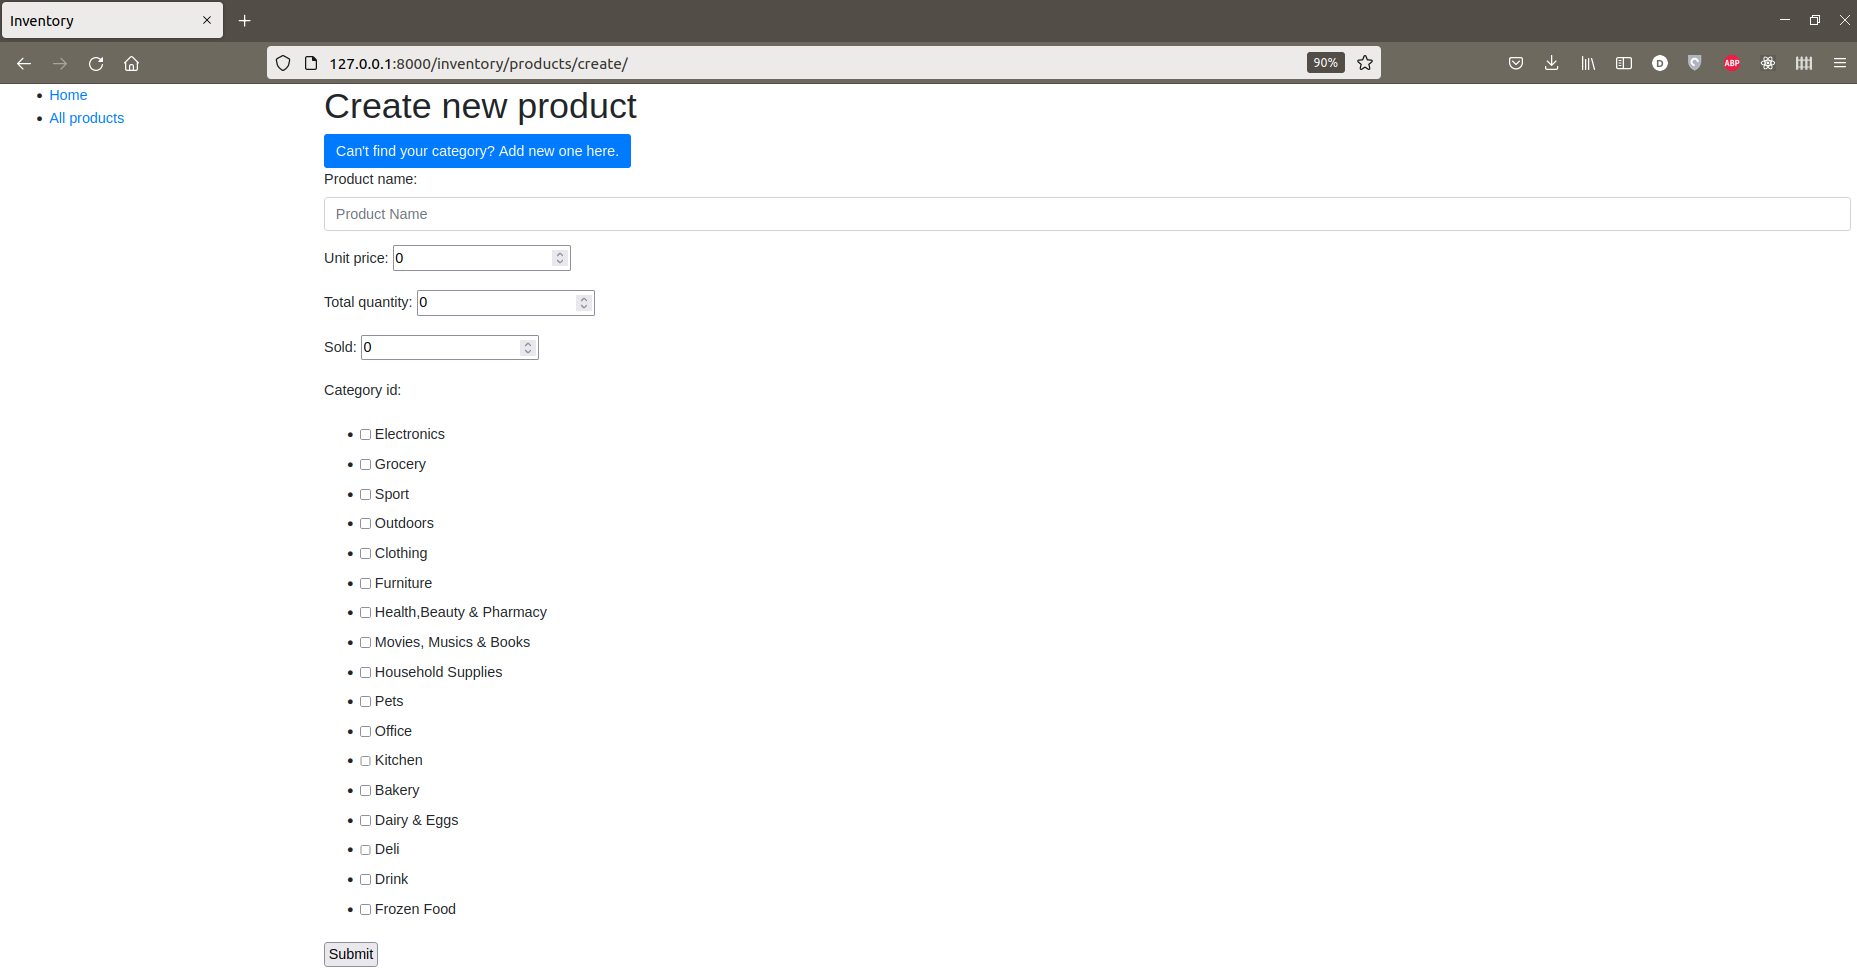
Task: Select the Frozen Food checkbox
Action: [366, 910]
